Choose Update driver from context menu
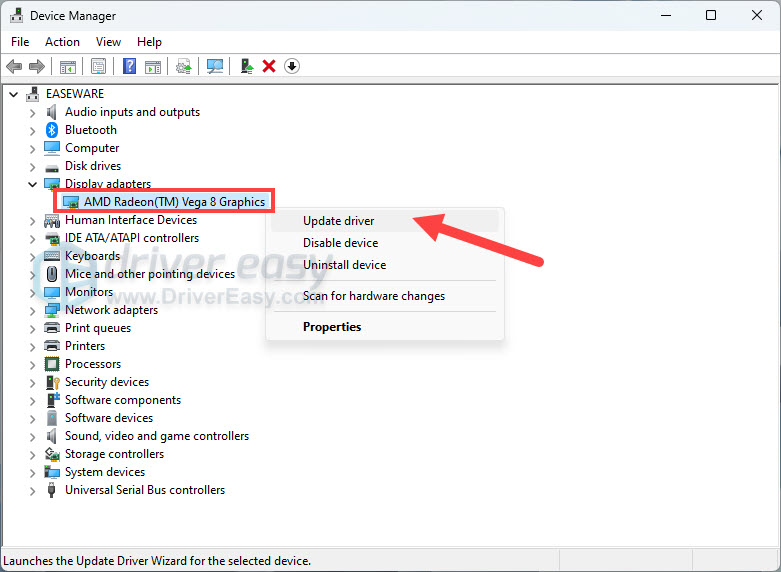The height and width of the screenshot is (572, 781). [x=338, y=221]
